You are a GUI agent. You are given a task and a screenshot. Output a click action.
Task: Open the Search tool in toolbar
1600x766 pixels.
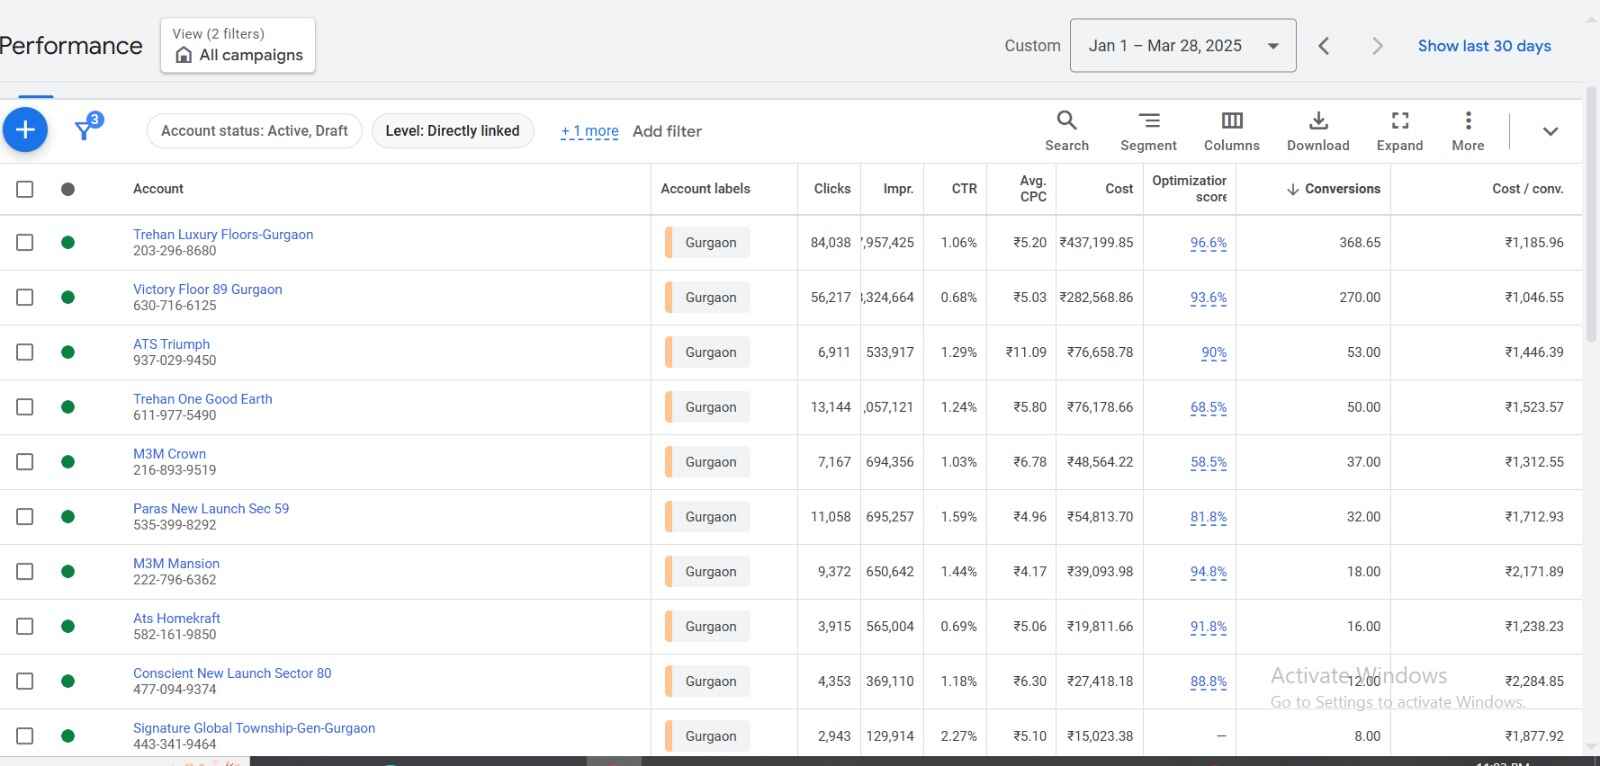1066,131
